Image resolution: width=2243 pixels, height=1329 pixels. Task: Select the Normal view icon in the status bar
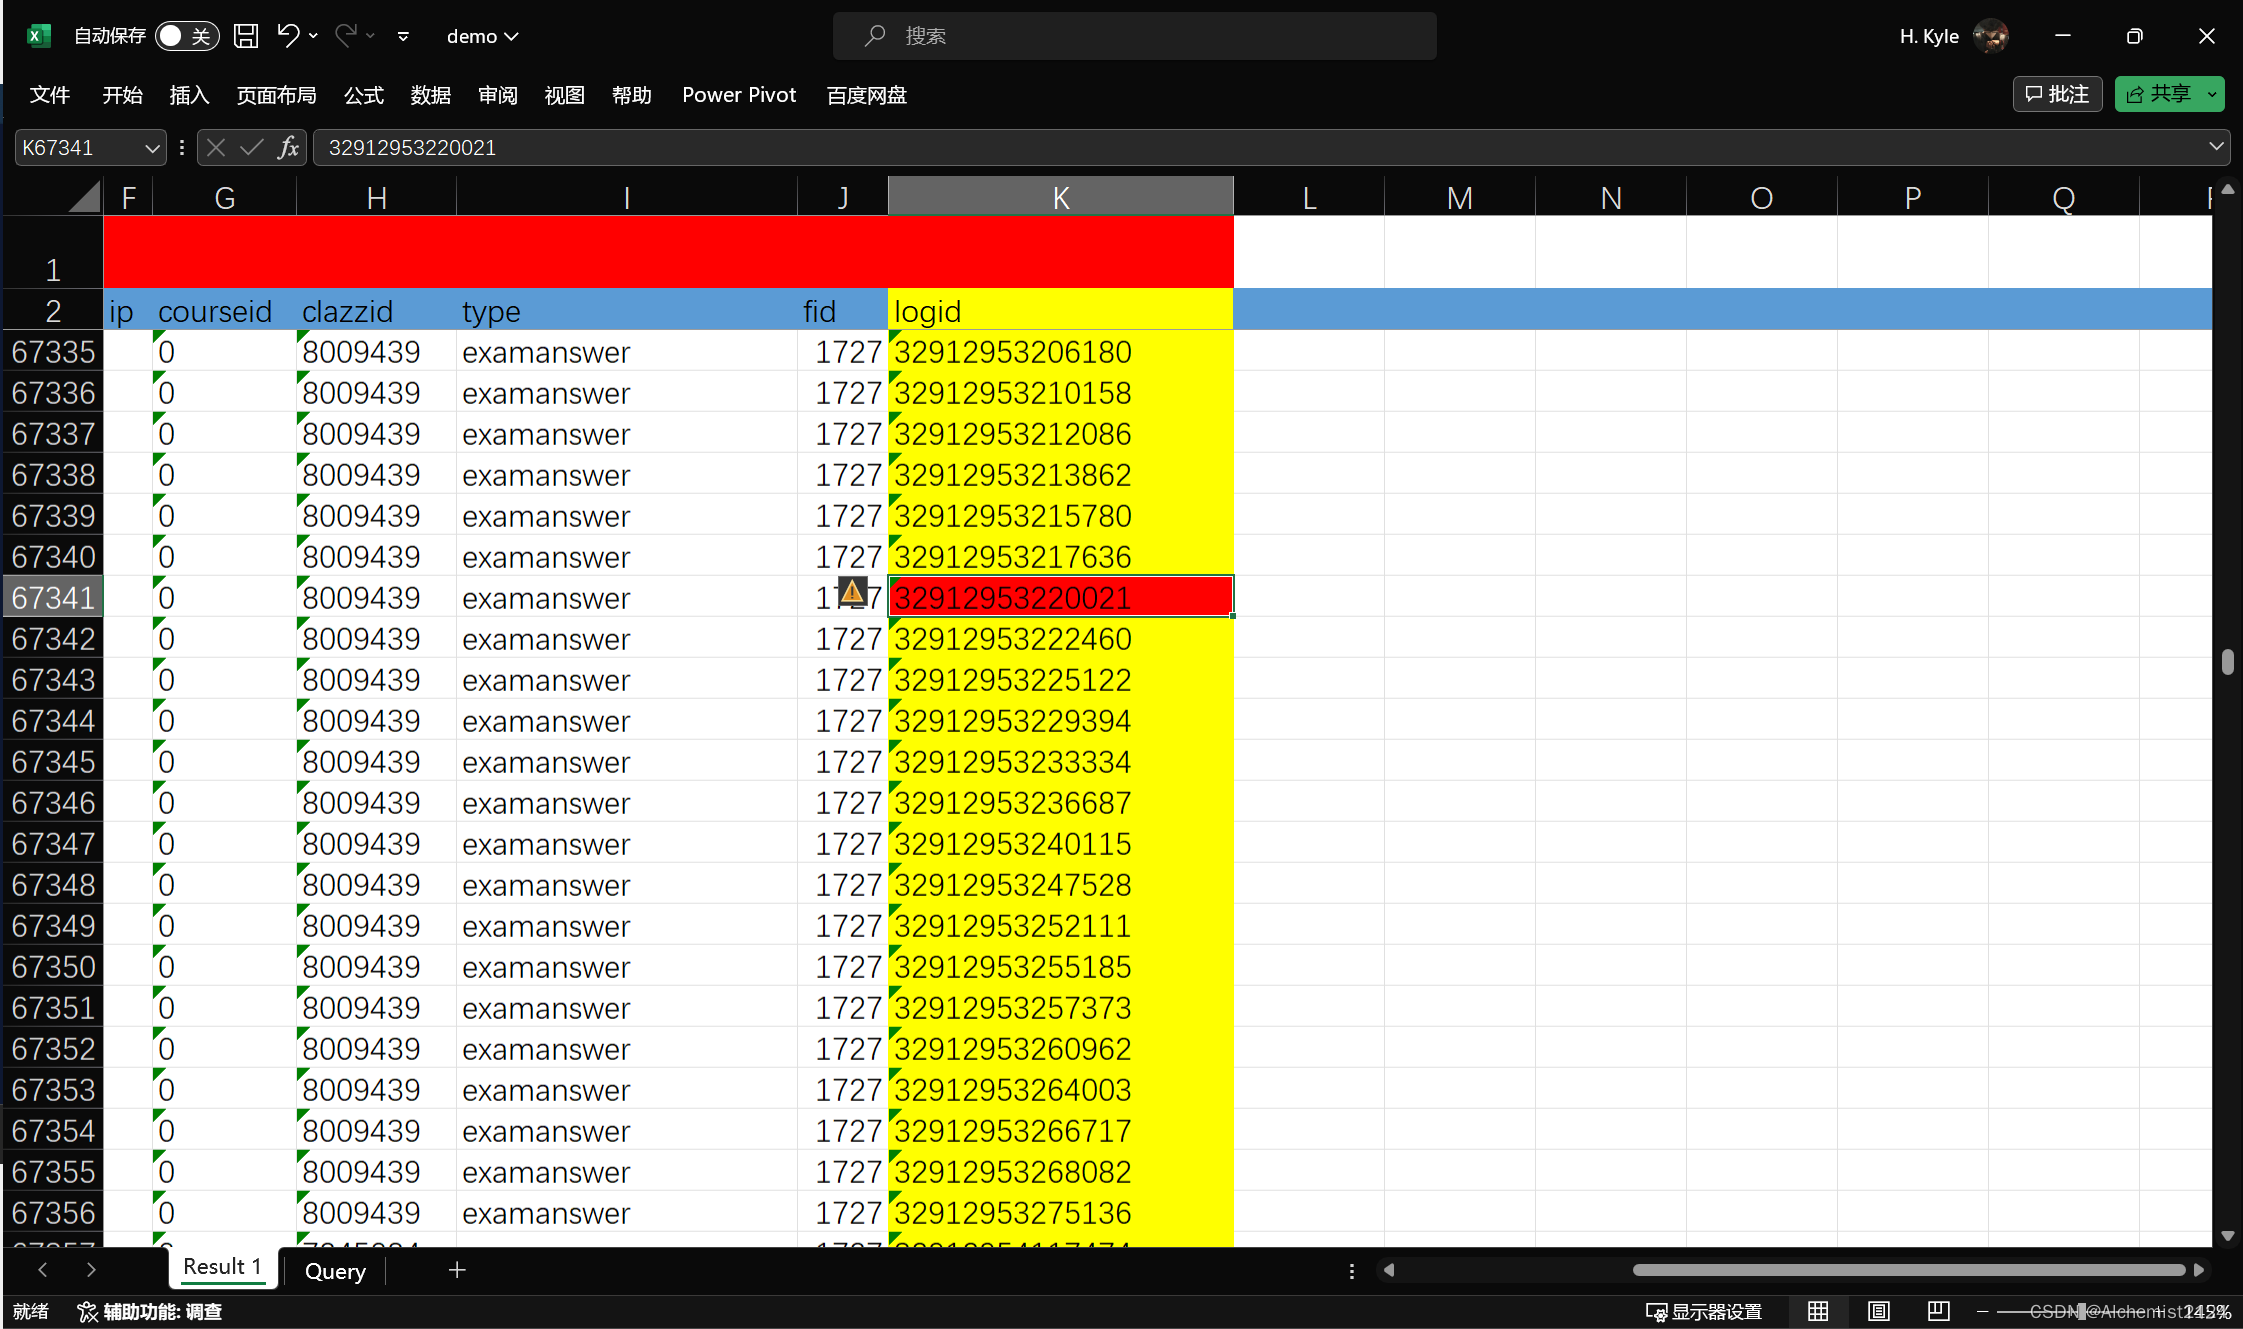(1817, 1311)
